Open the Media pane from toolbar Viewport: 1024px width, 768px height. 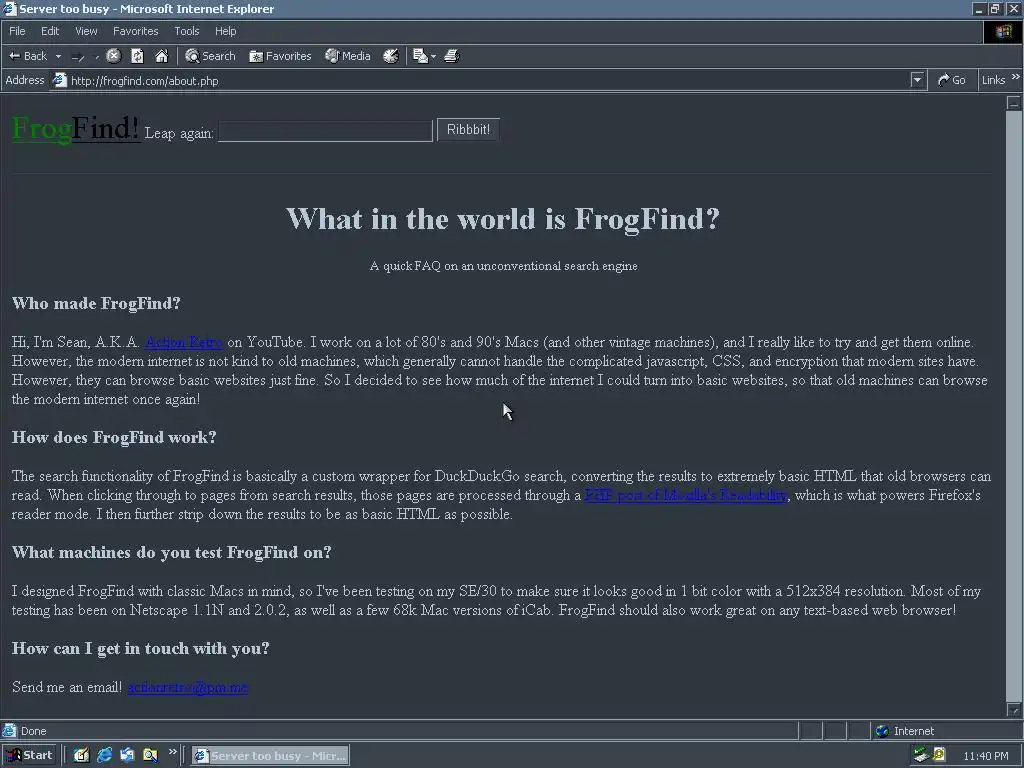(348, 56)
